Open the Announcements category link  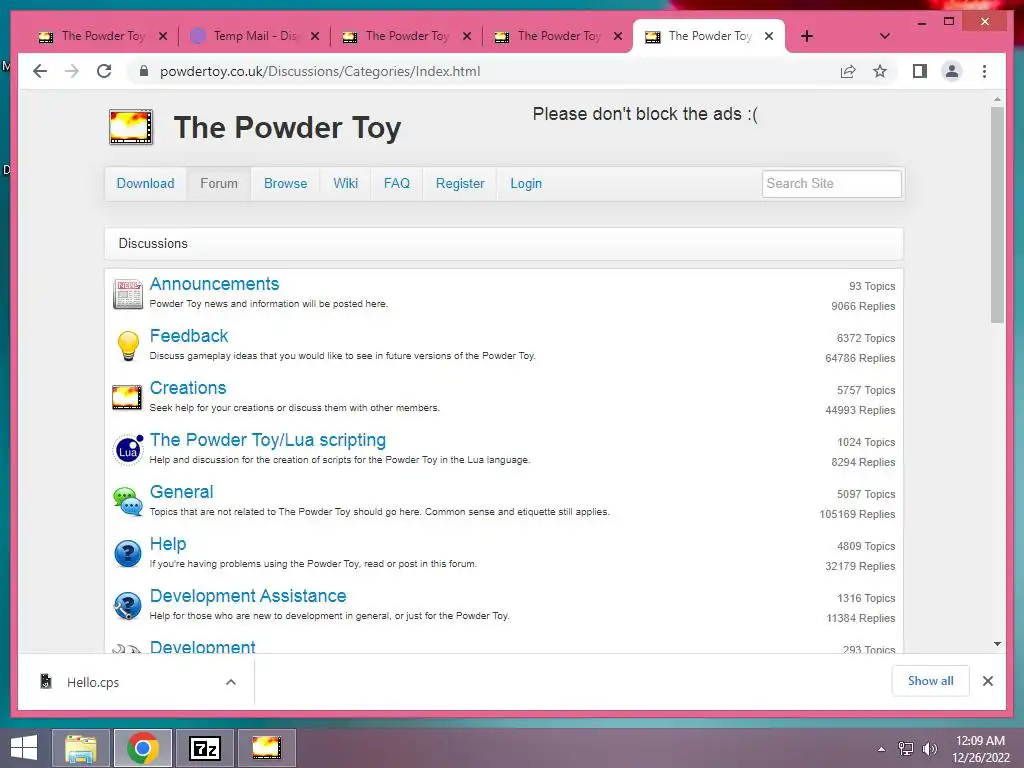tap(214, 284)
